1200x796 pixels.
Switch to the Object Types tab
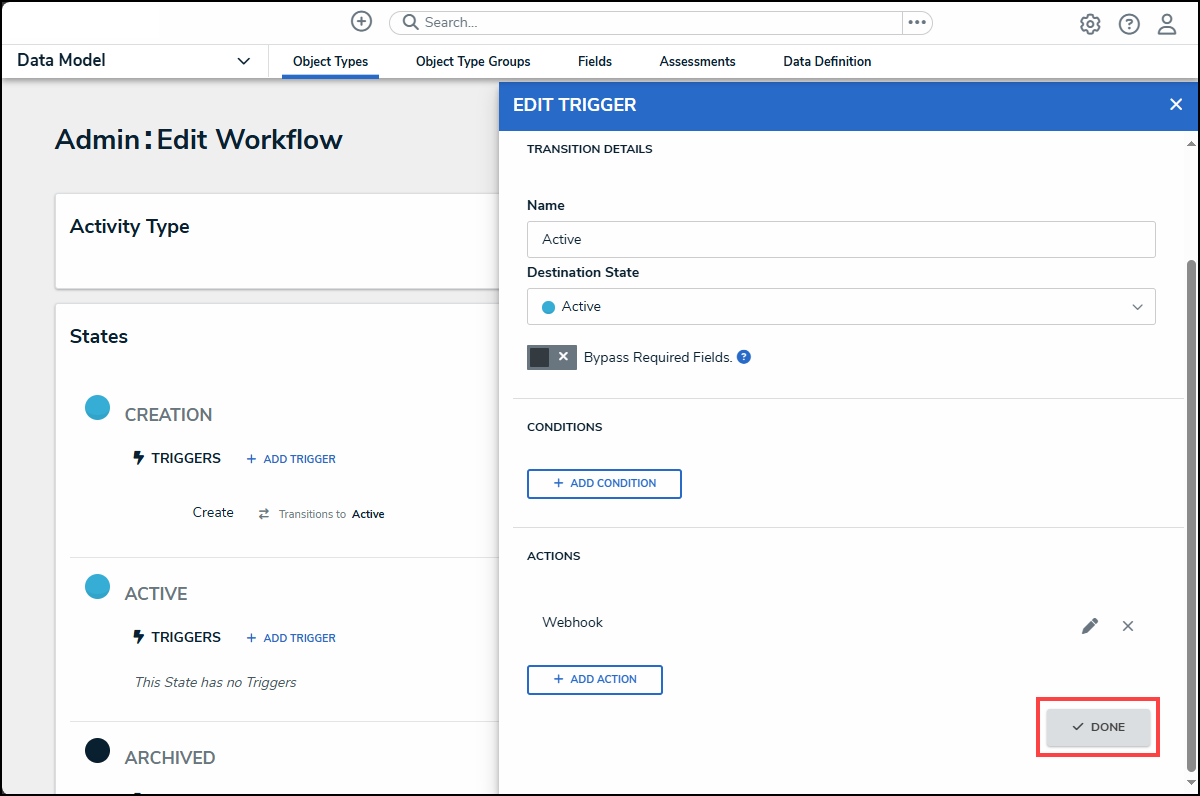point(330,62)
